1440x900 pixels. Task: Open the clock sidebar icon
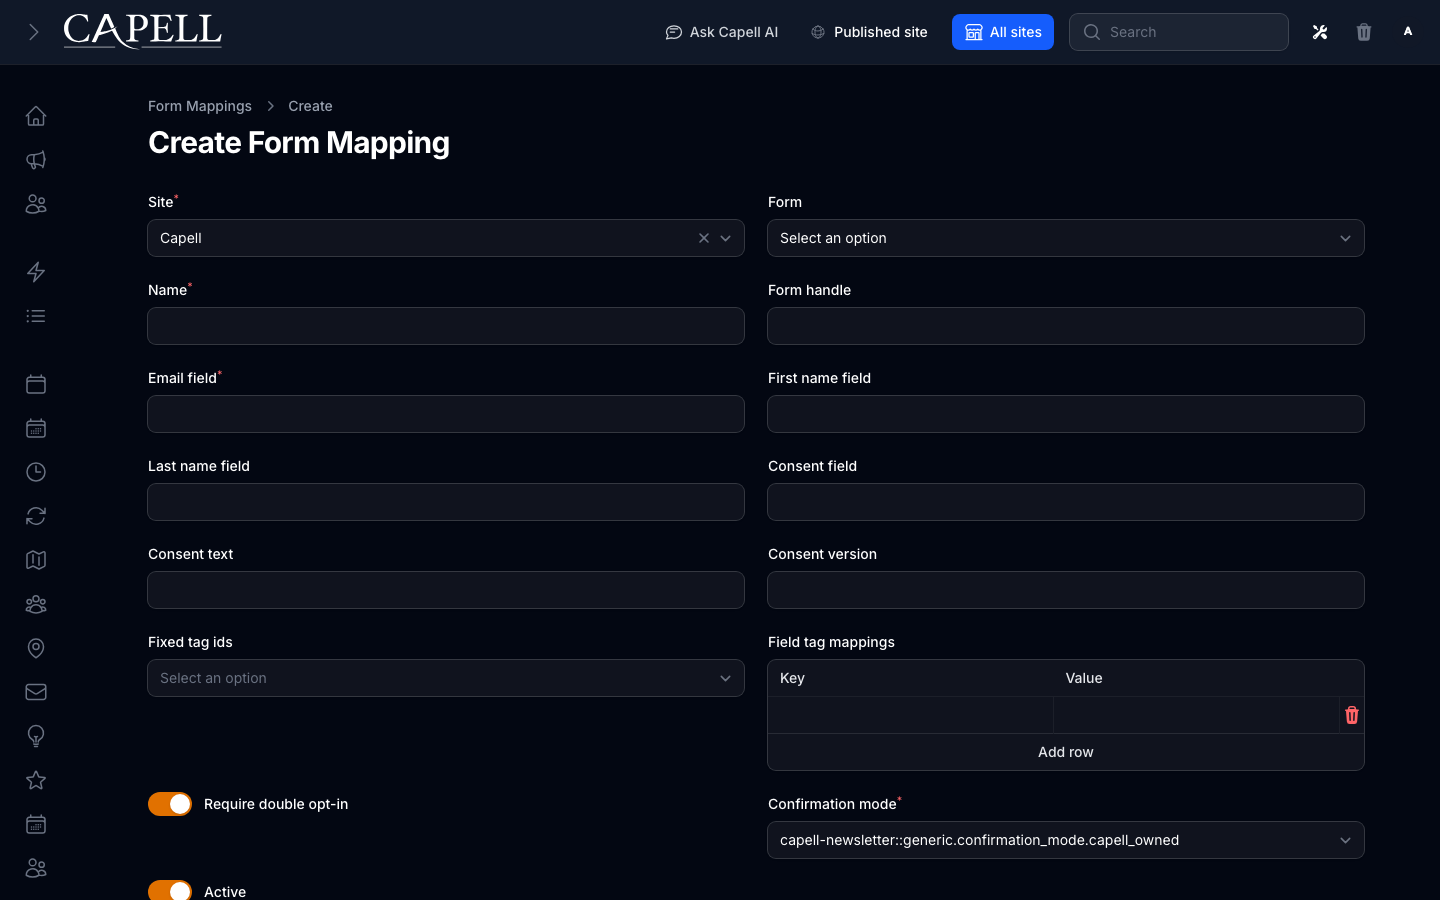click(36, 472)
